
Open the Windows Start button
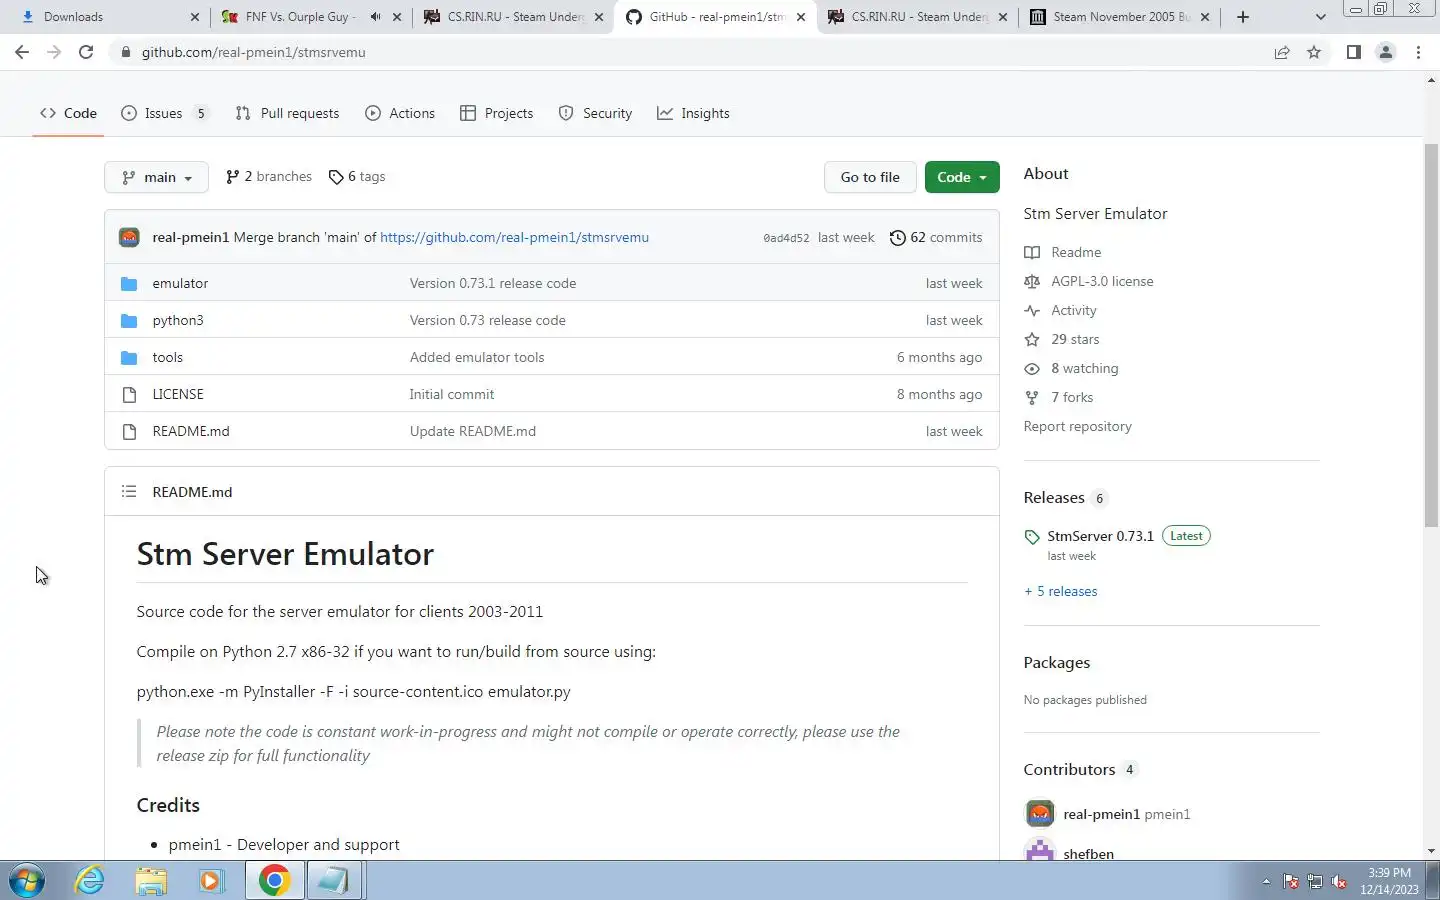pos(27,881)
